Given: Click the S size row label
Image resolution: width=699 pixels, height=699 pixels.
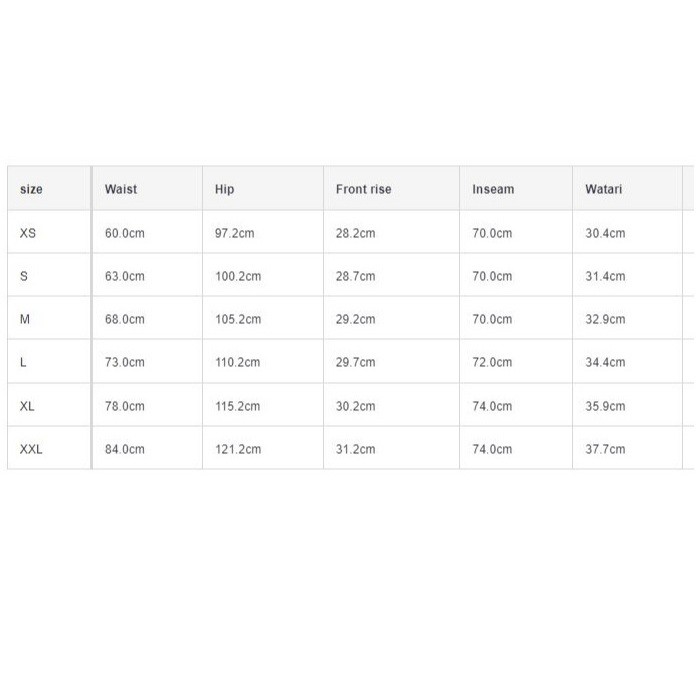Looking at the screenshot, I should (x=24, y=276).
